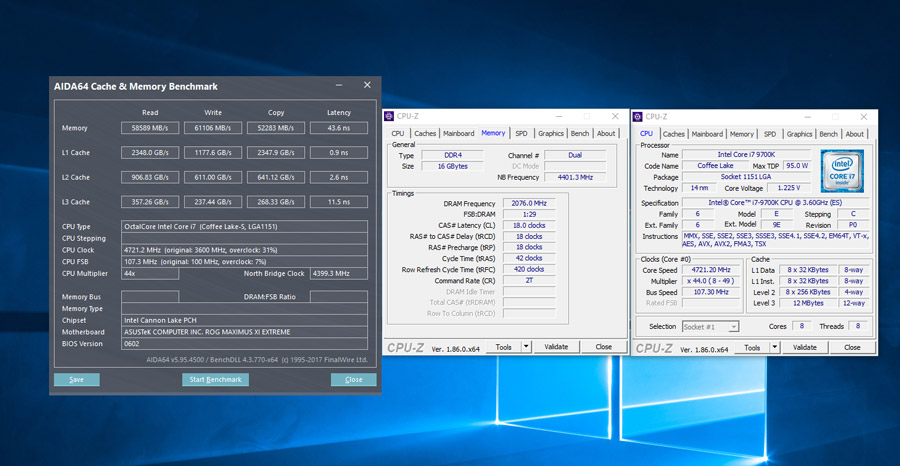Click FSB:DRAM ratio value 1:29

tap(529, 214)
